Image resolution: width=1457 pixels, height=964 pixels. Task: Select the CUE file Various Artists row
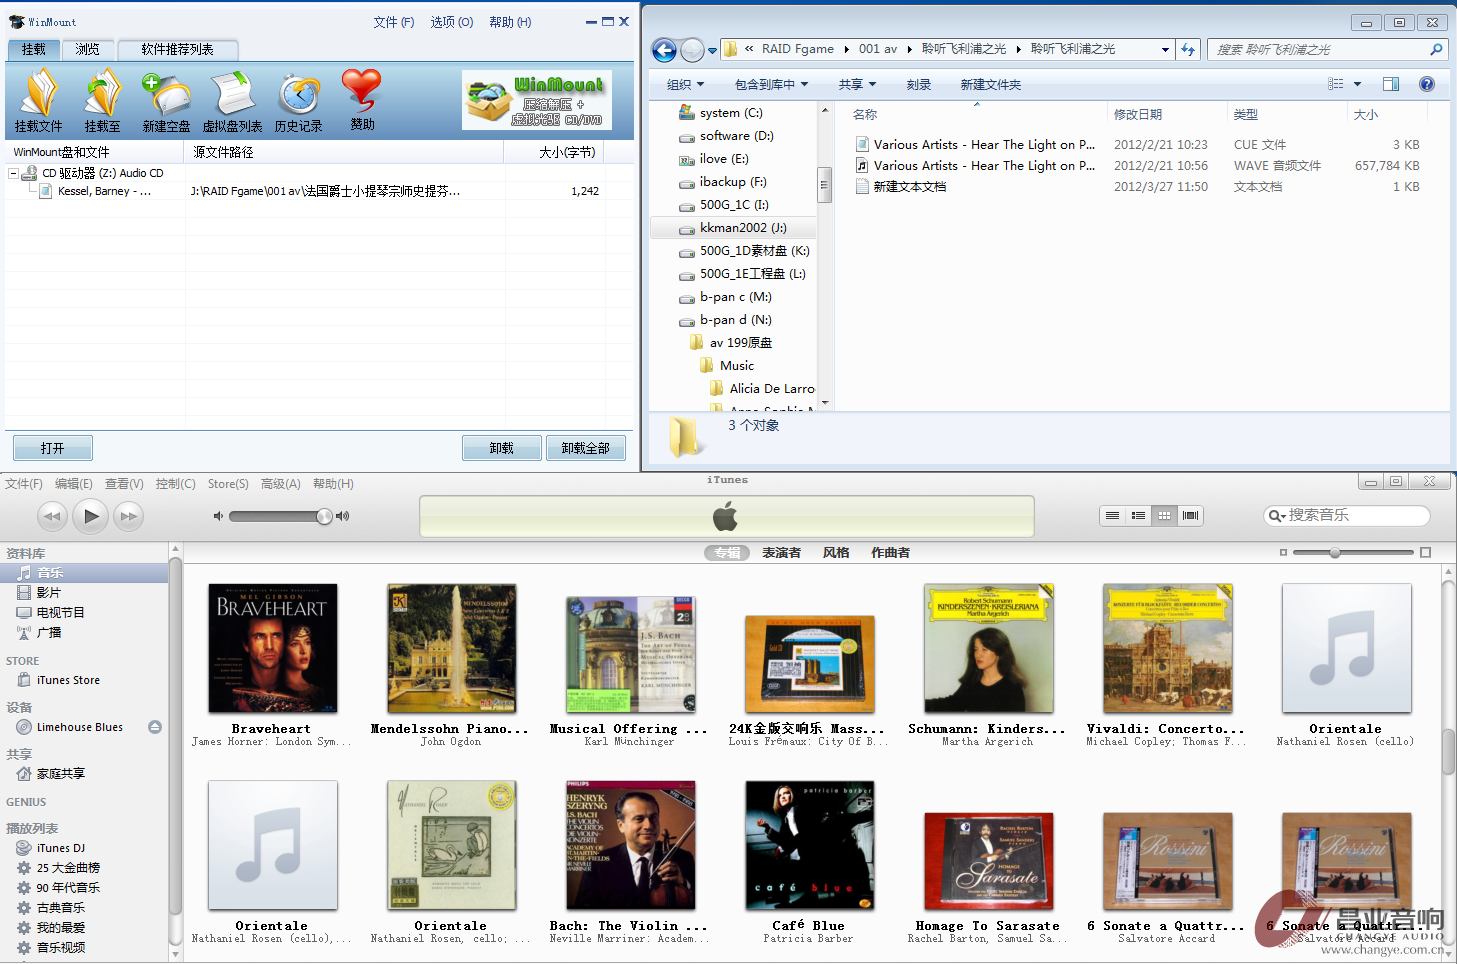[1137, 145]
